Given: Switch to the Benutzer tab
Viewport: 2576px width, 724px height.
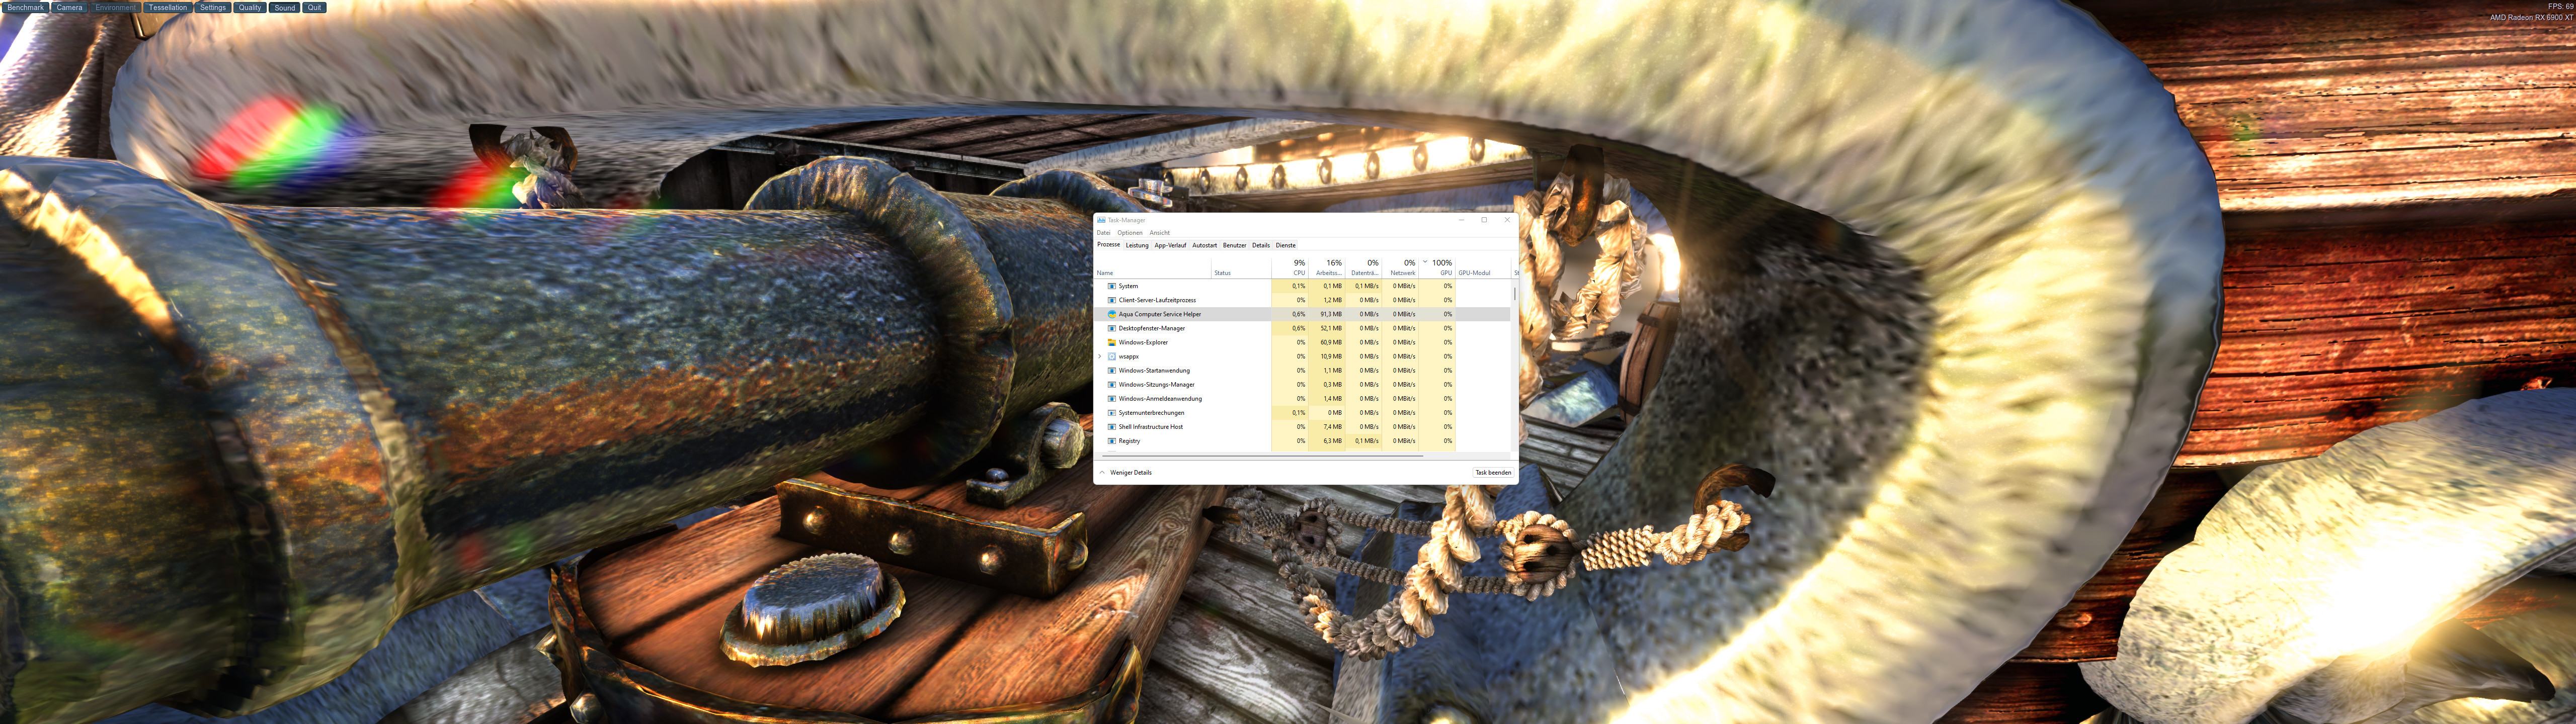Looking at the screenshot, I should click(1234, 245).
